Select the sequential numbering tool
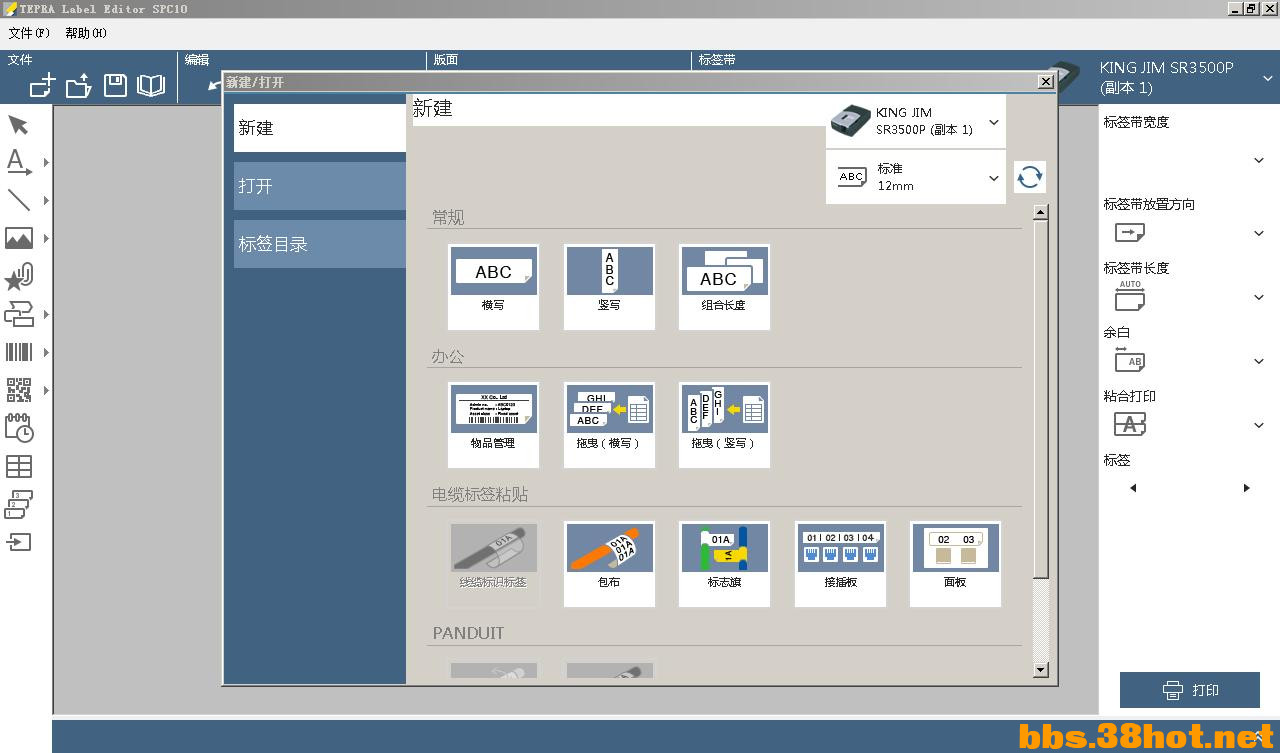Screen dimensions: 1280x753 [18, 504]
